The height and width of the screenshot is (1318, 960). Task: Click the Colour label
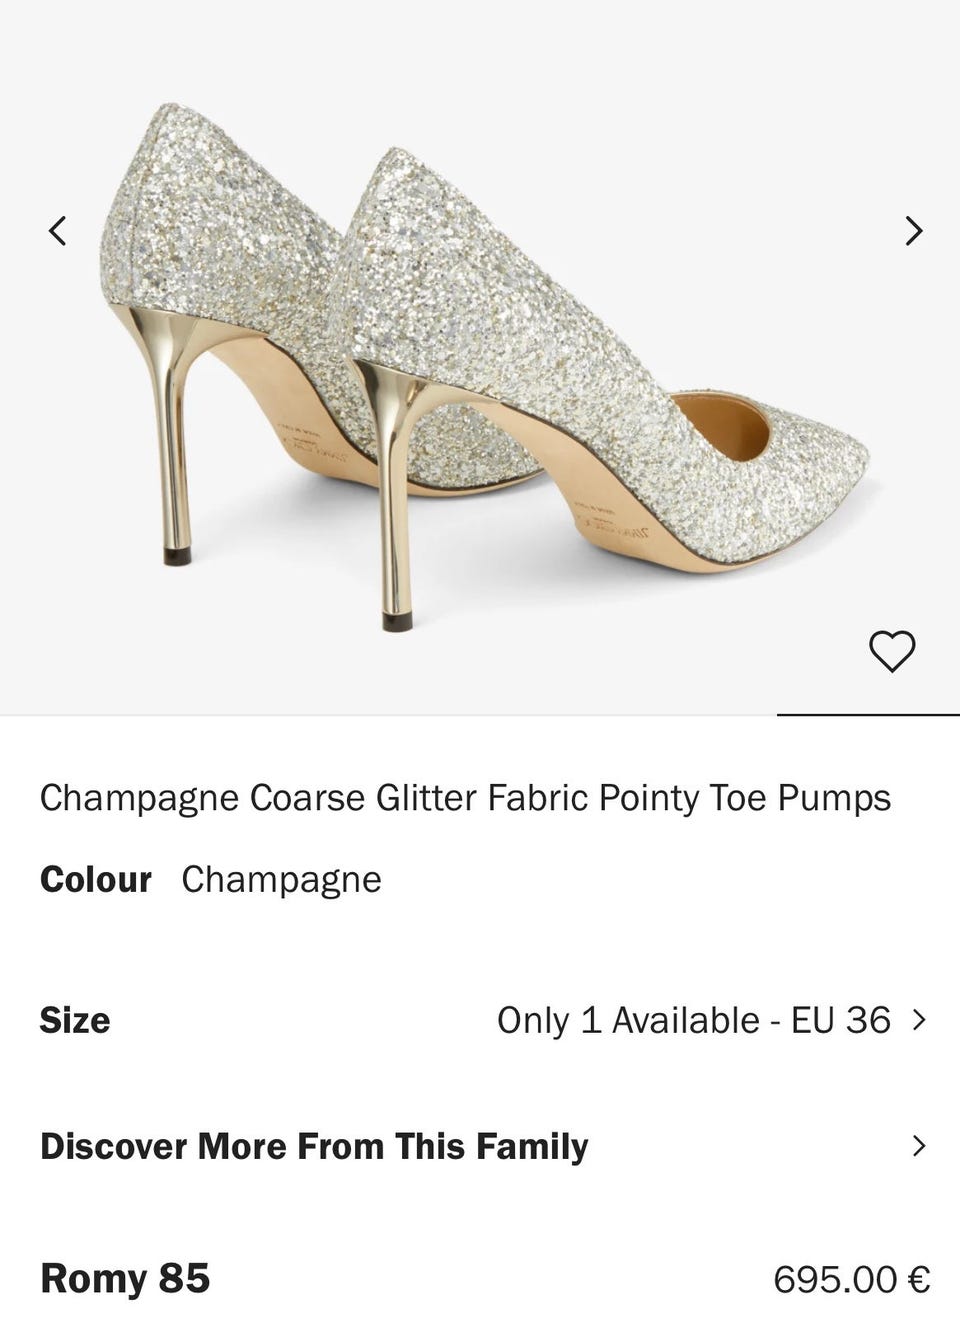pos(95,879)
